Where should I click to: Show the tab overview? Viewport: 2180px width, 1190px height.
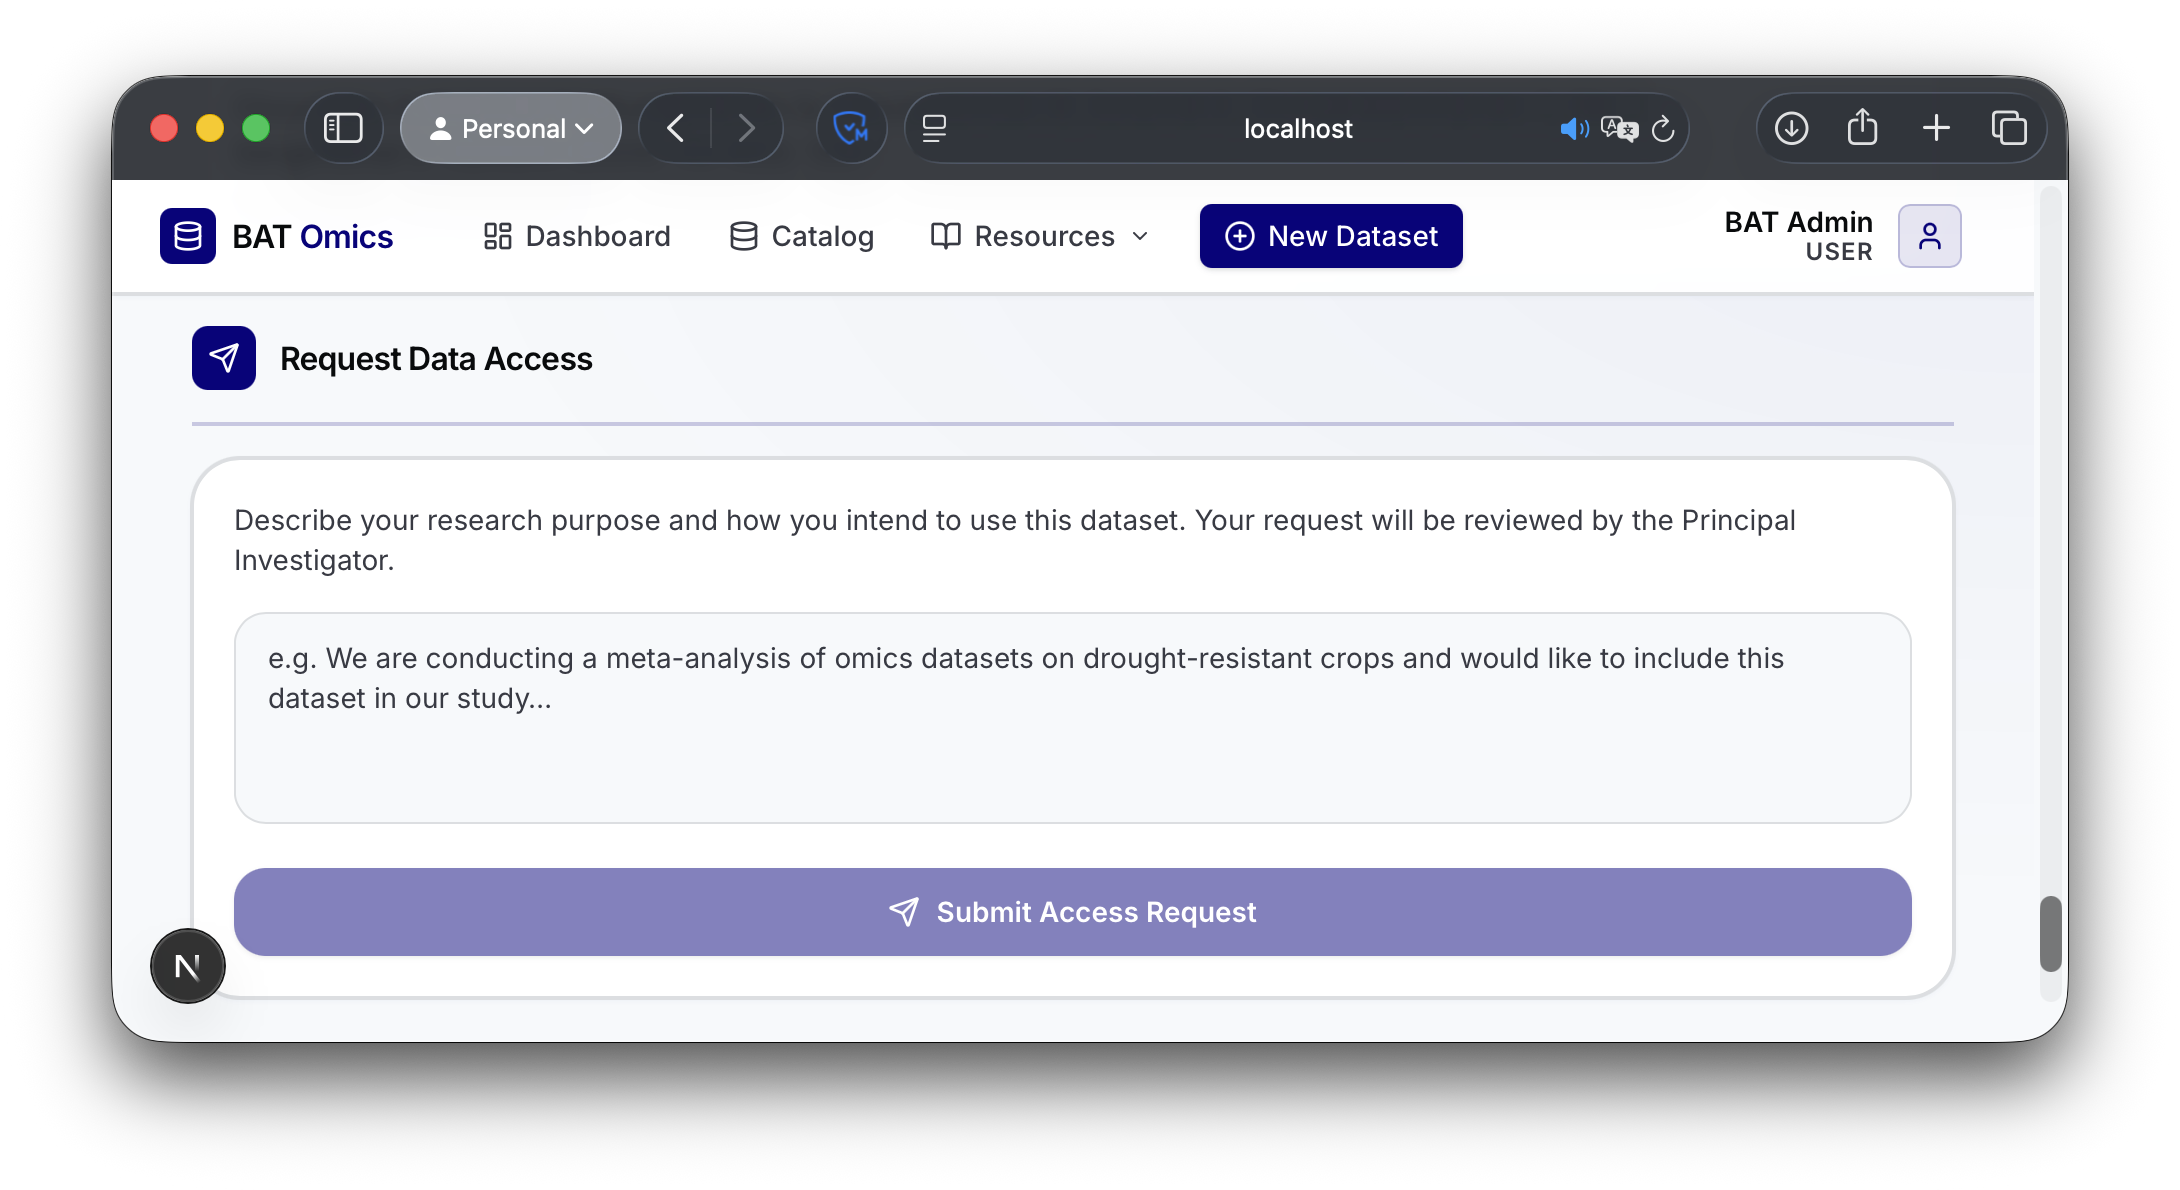(2009, 128)
